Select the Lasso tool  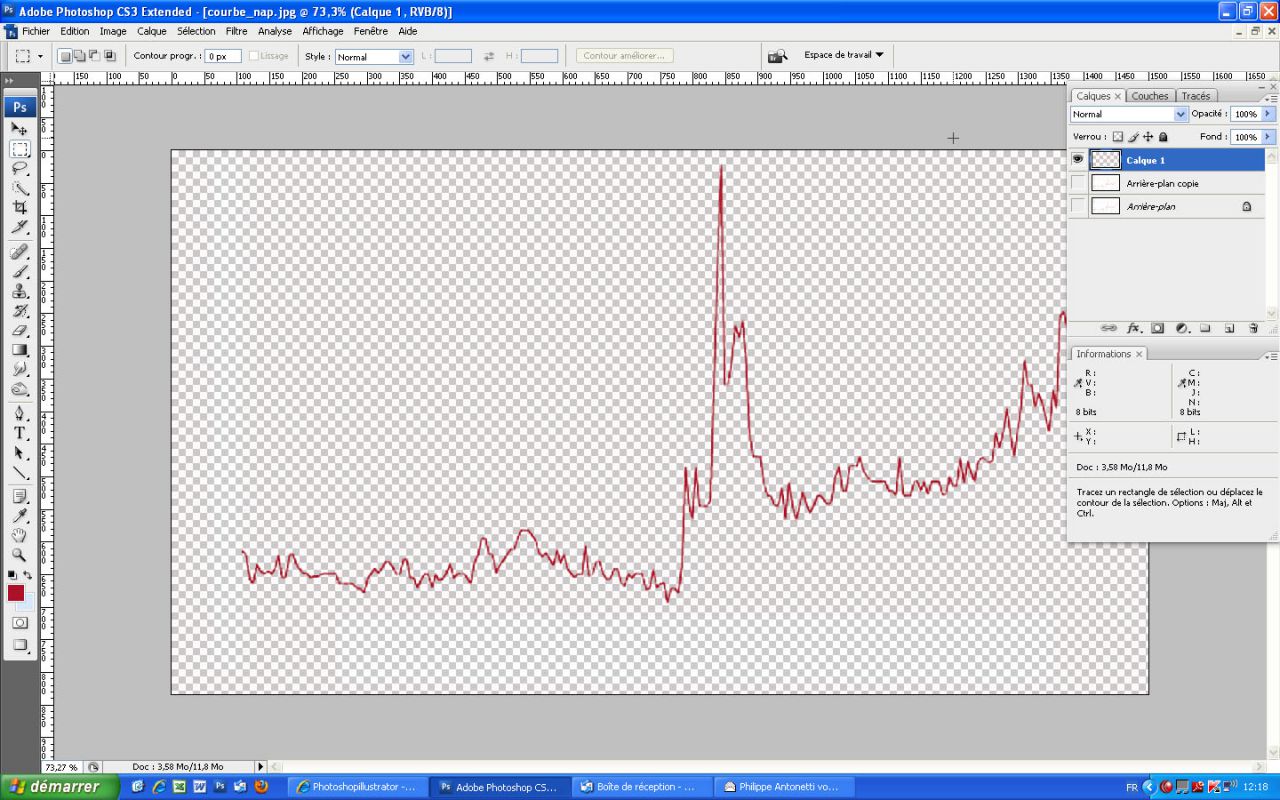20,168
